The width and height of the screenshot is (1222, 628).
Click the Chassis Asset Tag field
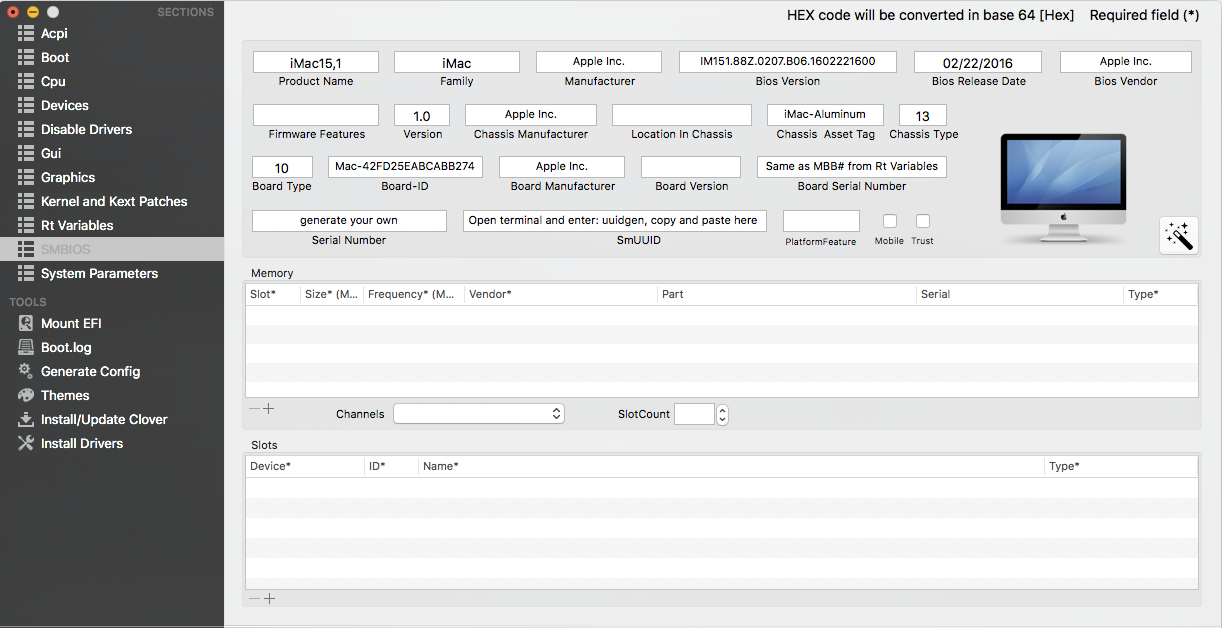tap(826, 115)
